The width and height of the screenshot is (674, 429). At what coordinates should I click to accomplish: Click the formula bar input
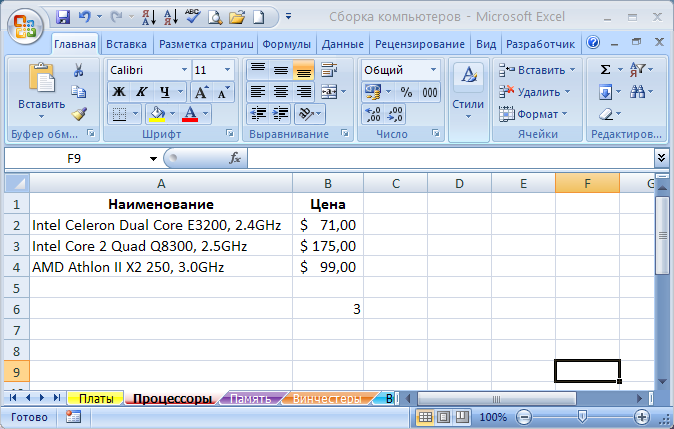(451, 158)
